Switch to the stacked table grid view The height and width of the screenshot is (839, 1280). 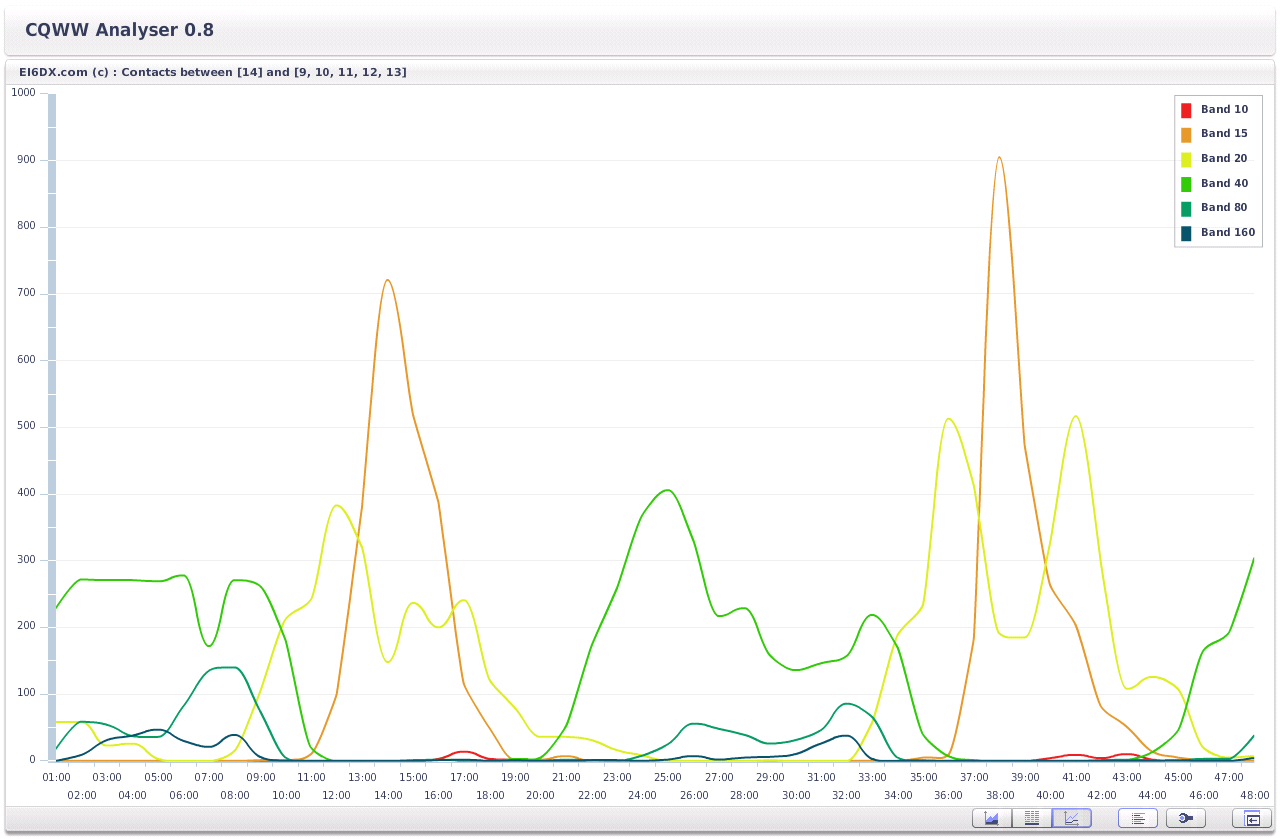click(1031, 818)
